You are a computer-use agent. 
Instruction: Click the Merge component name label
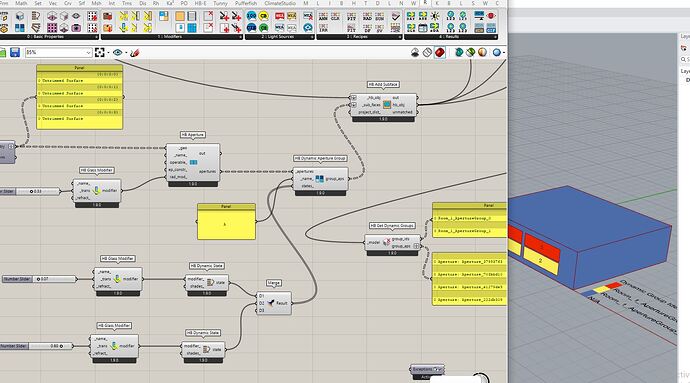274,283
